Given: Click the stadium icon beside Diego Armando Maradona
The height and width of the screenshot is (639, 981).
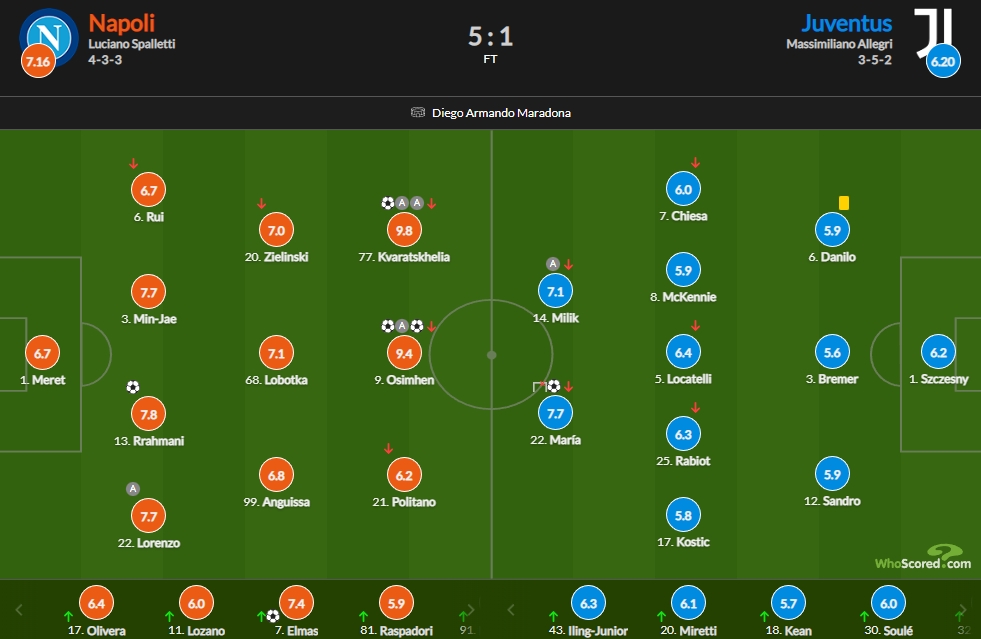Looking at the screenshot, I should click(x=417, y=113).
